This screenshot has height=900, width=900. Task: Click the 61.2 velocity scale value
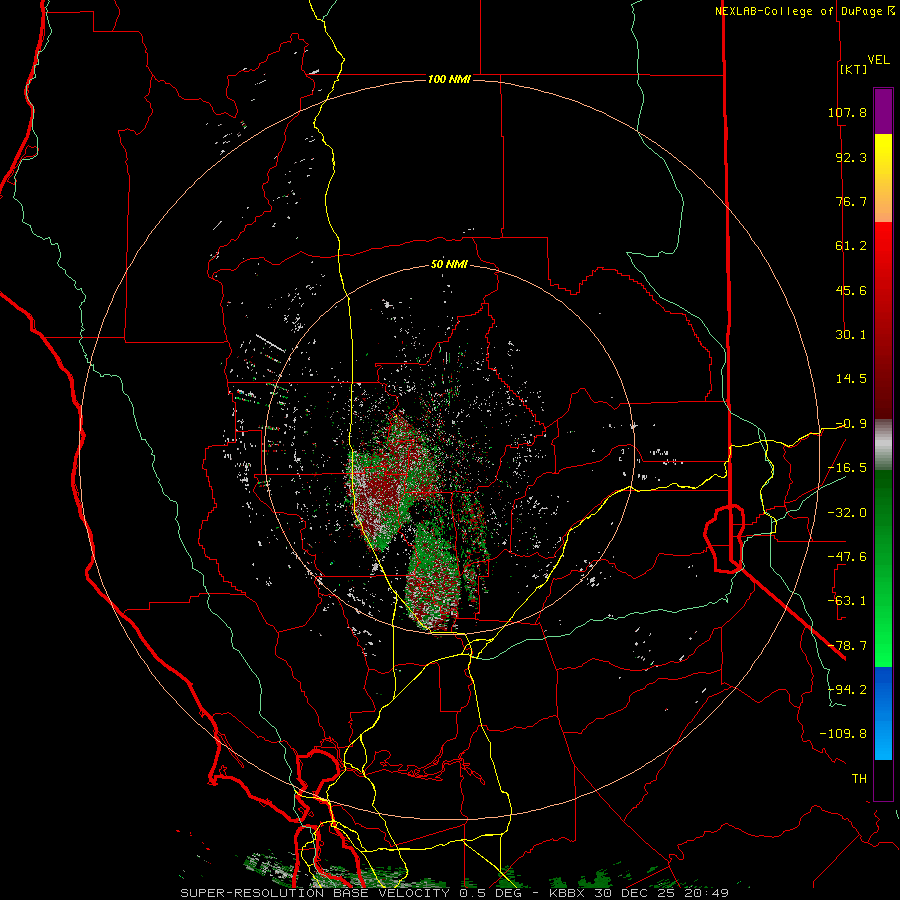click(x=851, y=246)
